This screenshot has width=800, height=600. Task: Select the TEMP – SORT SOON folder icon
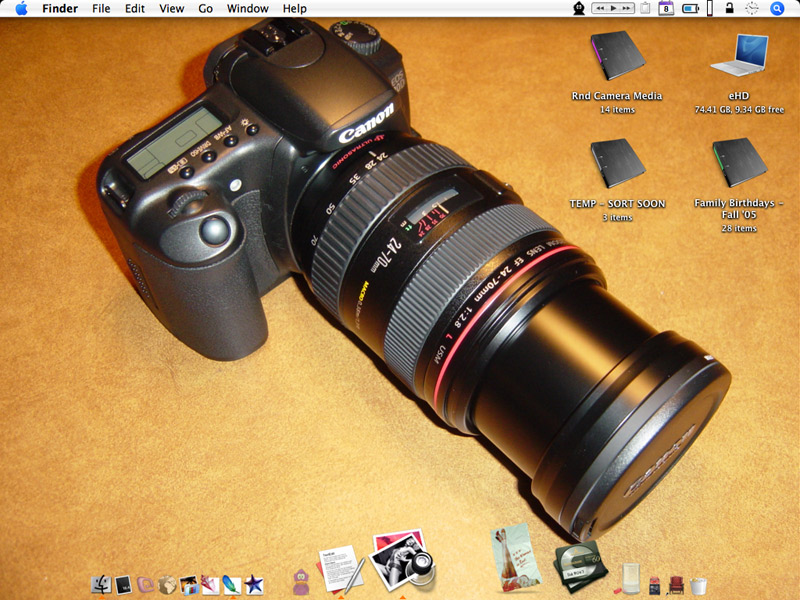(x=617, y=163)
